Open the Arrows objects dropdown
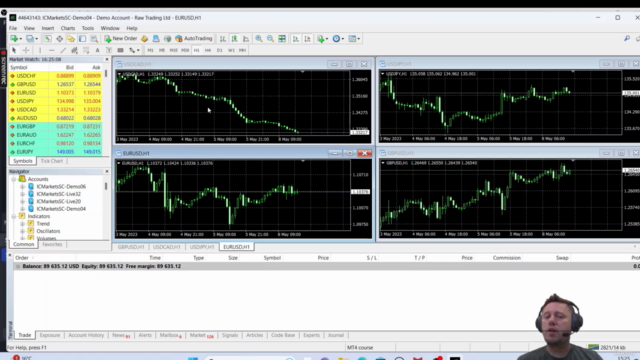 (134, 50)
